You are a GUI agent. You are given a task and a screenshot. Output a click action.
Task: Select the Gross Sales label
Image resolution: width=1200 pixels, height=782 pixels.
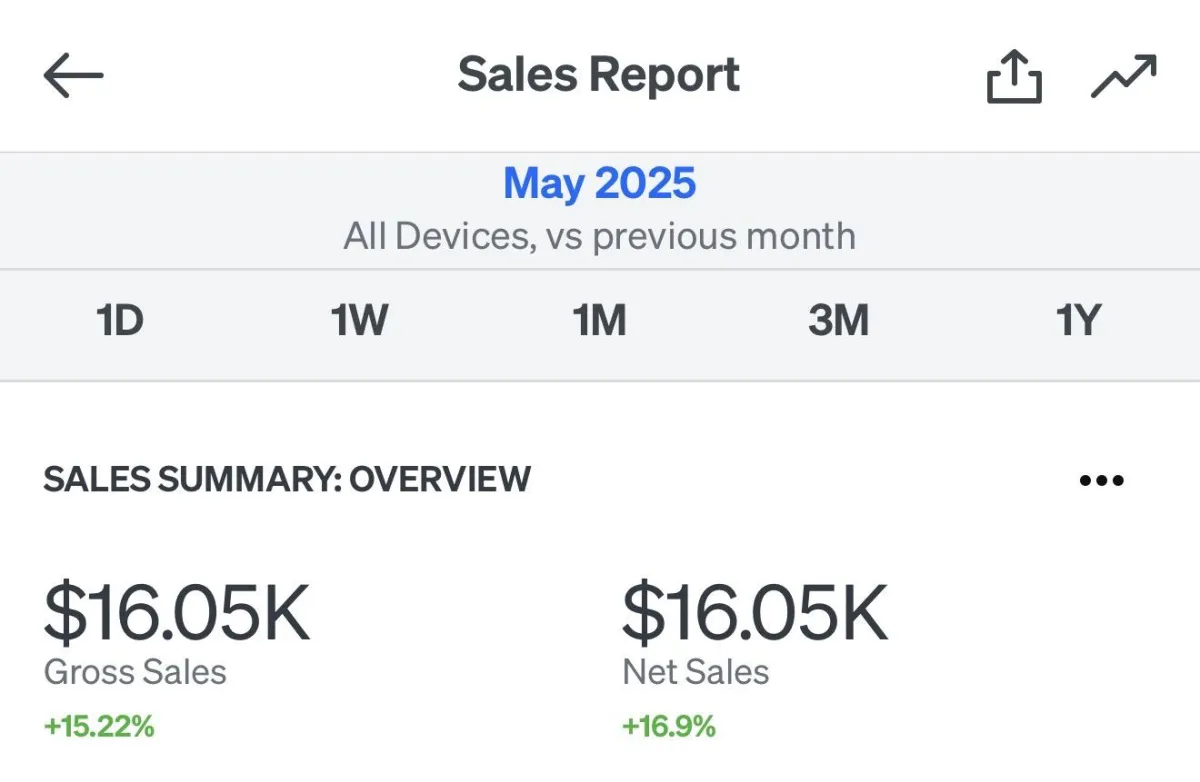pyautogui.click(x=135, y=671)
